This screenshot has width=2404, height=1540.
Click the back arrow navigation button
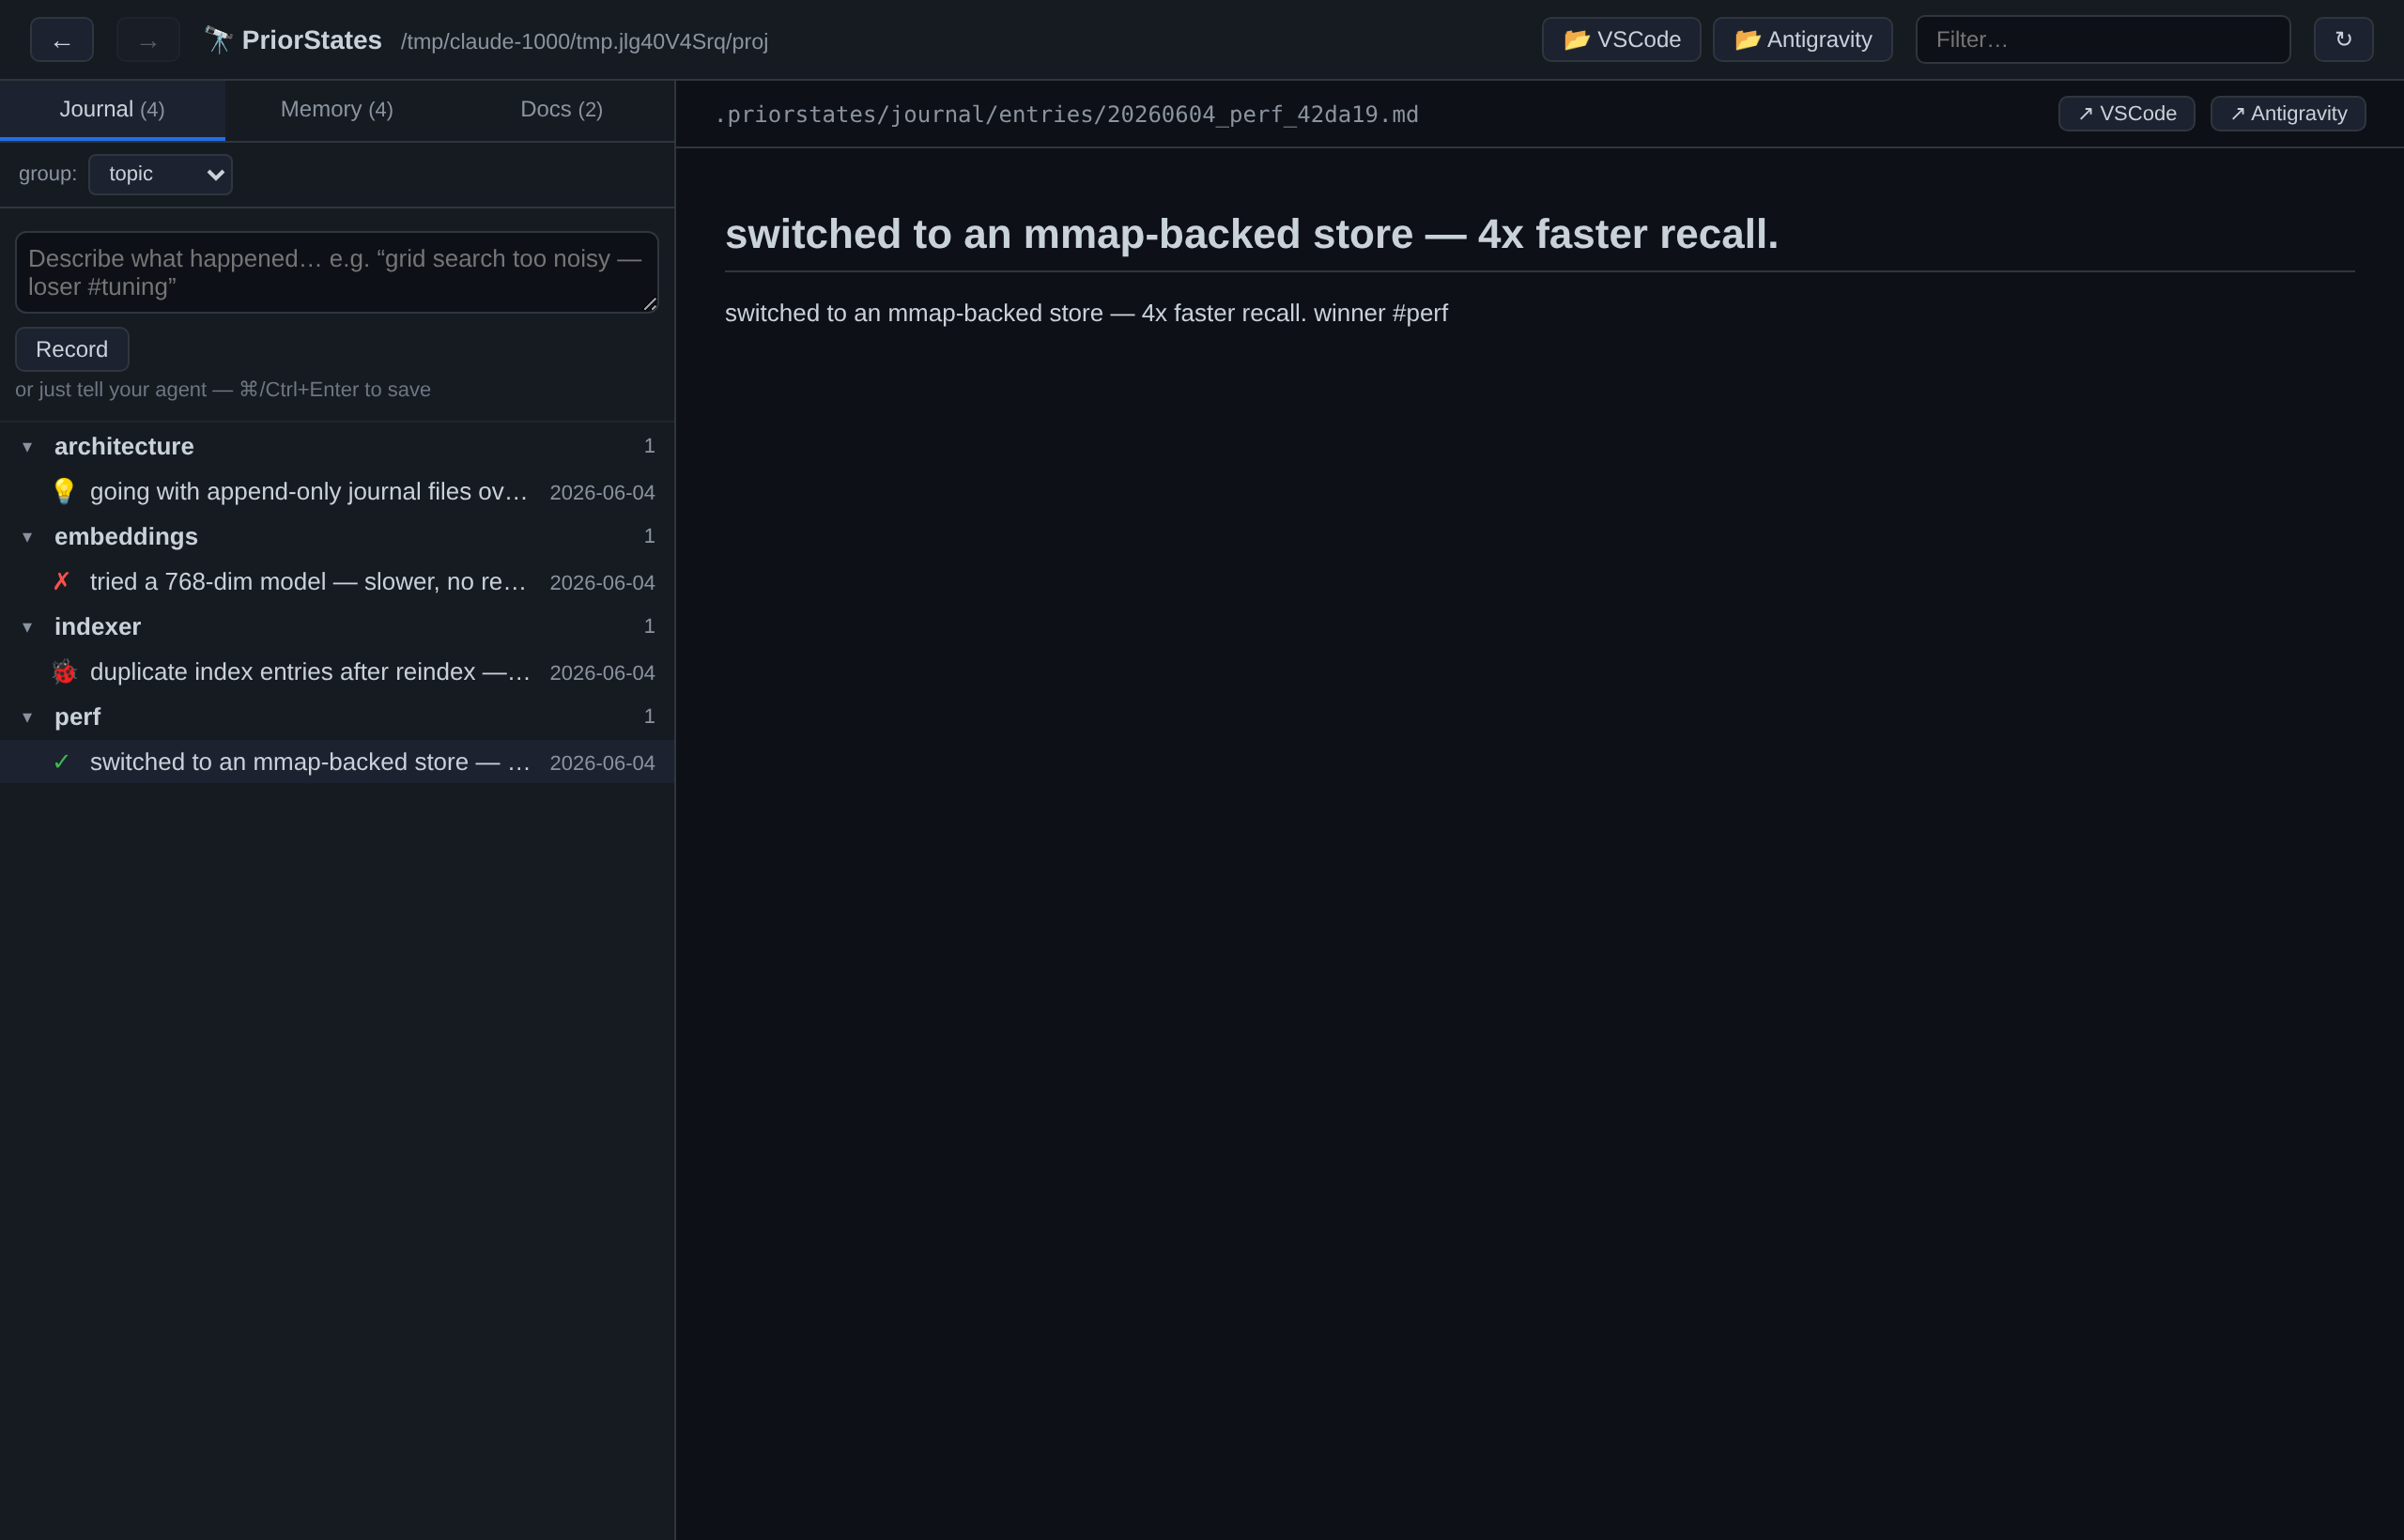(62, 40)
